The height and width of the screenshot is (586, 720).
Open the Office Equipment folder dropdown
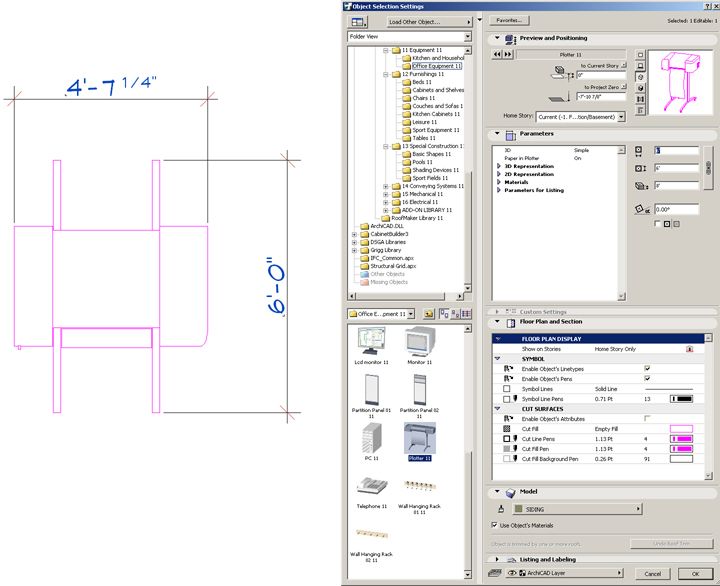381,314
